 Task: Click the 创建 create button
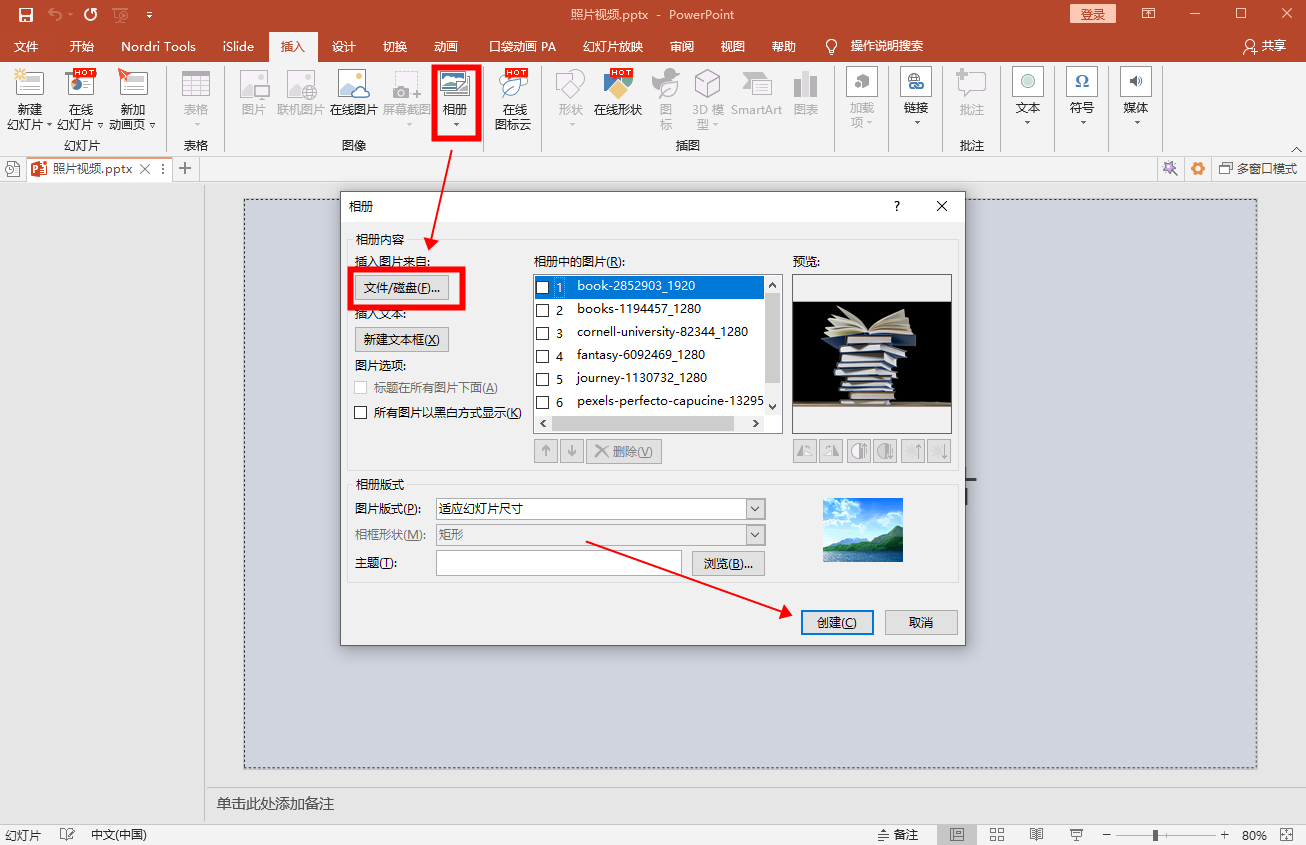click(x=837, y=622)
